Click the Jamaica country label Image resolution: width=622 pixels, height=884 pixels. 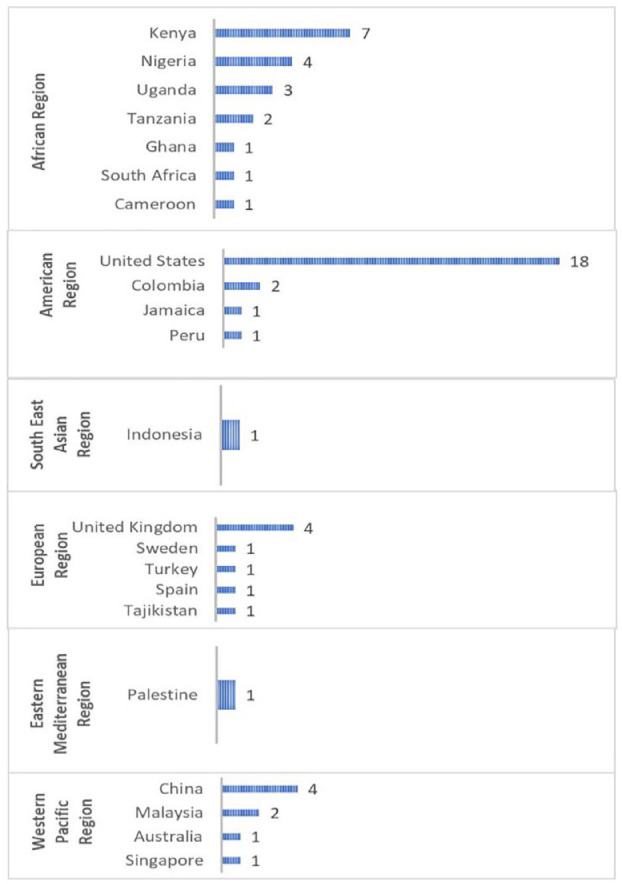coord(176,310)
